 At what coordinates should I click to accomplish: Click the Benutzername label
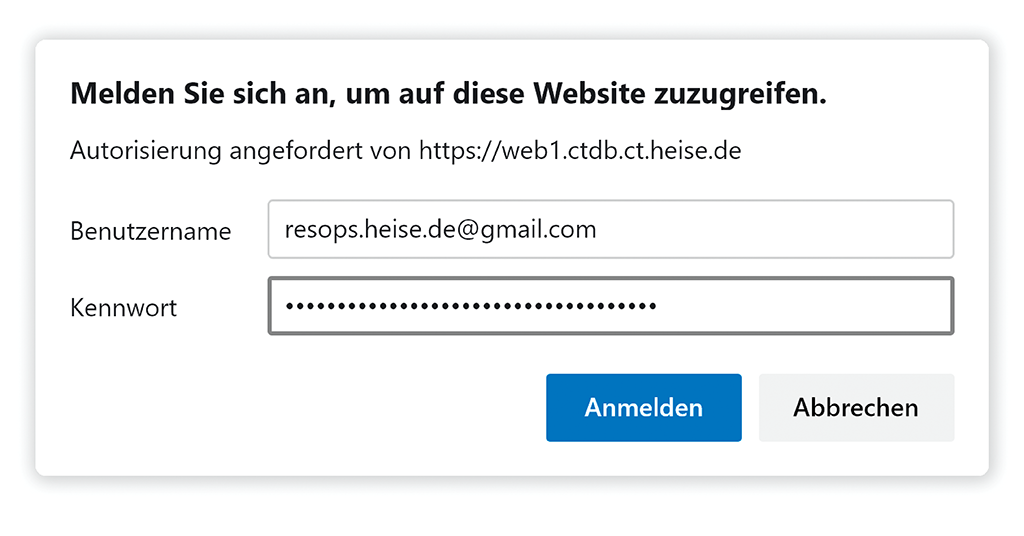[150, 232]
